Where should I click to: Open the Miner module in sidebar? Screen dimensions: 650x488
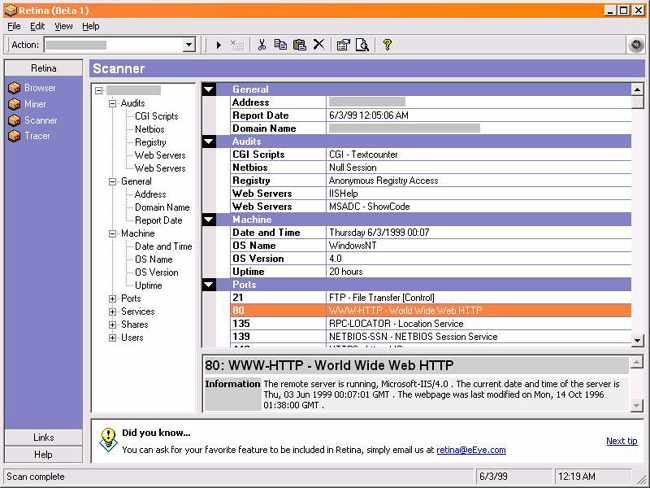click(x=27, y=104)
